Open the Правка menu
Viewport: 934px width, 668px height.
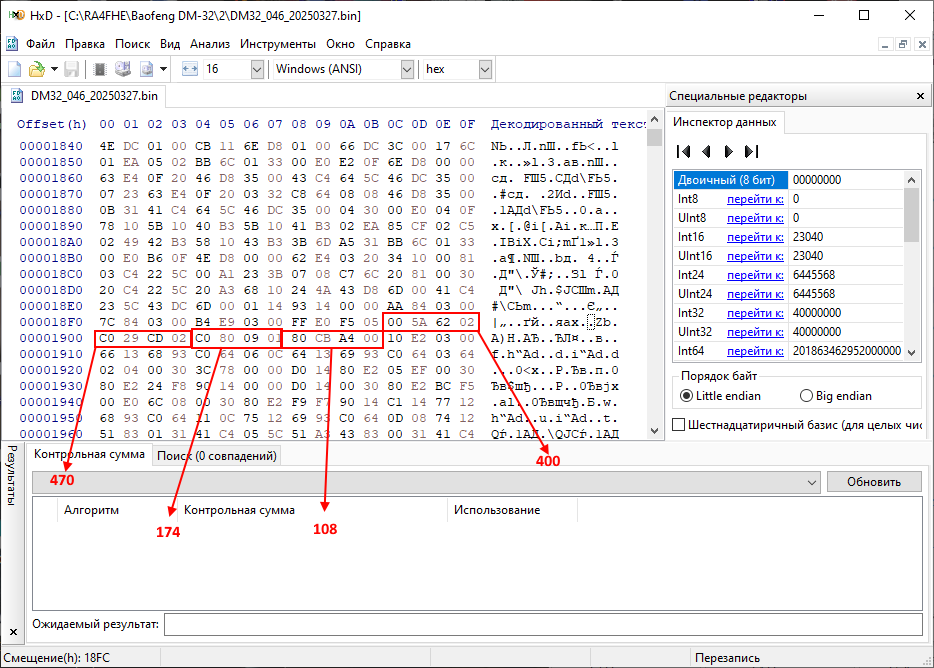pos(85,44)
